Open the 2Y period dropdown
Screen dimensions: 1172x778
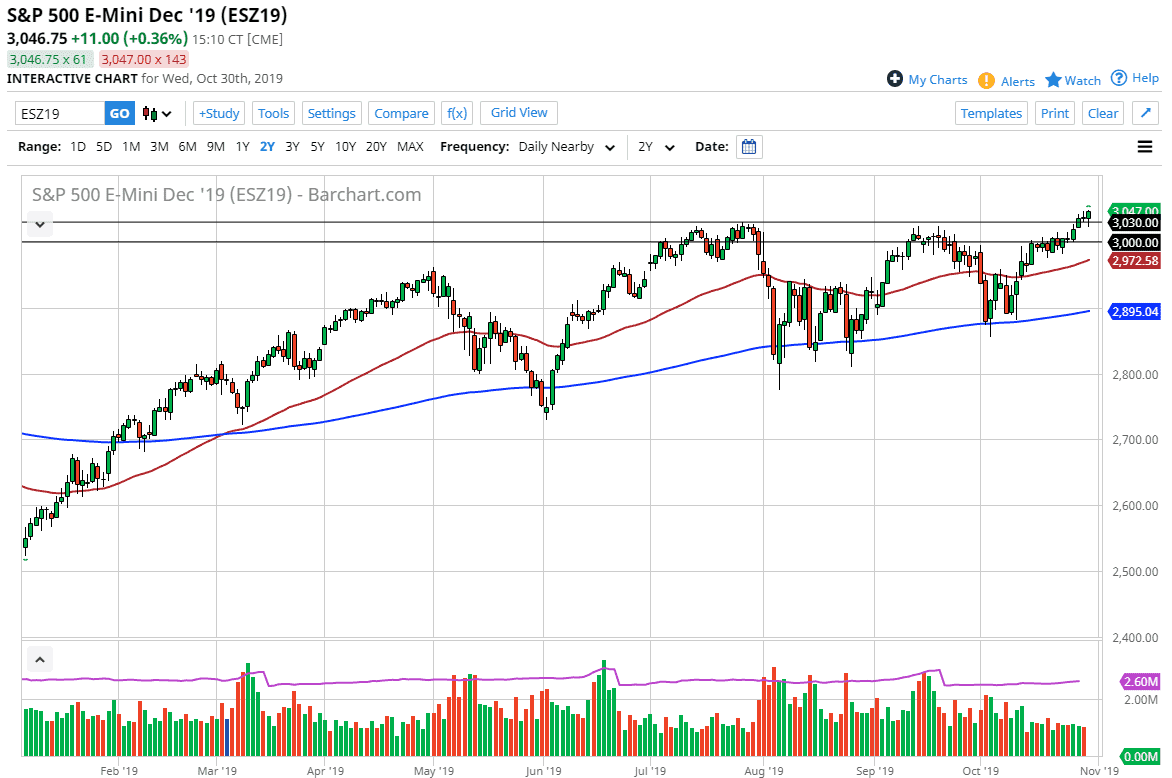click(657, 146)
